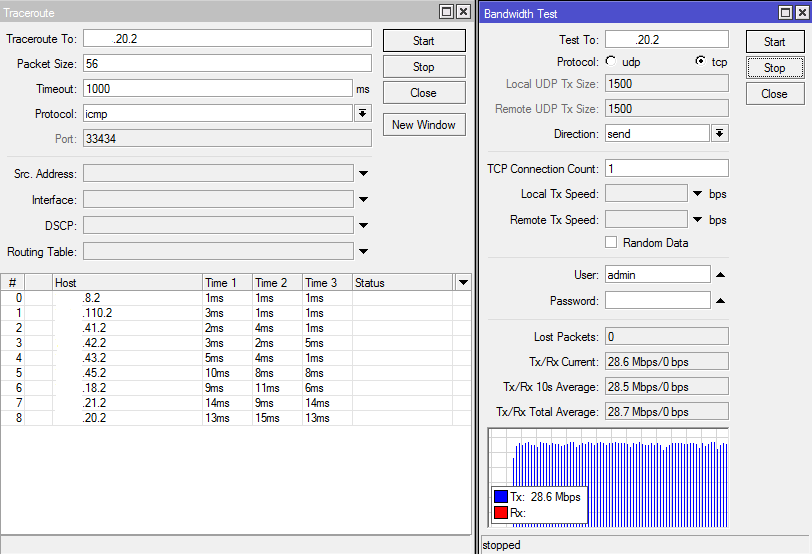Start the Bandwidth Test
Image resolution: width=812 pixels, height=554 pixels.
point(775,42)
